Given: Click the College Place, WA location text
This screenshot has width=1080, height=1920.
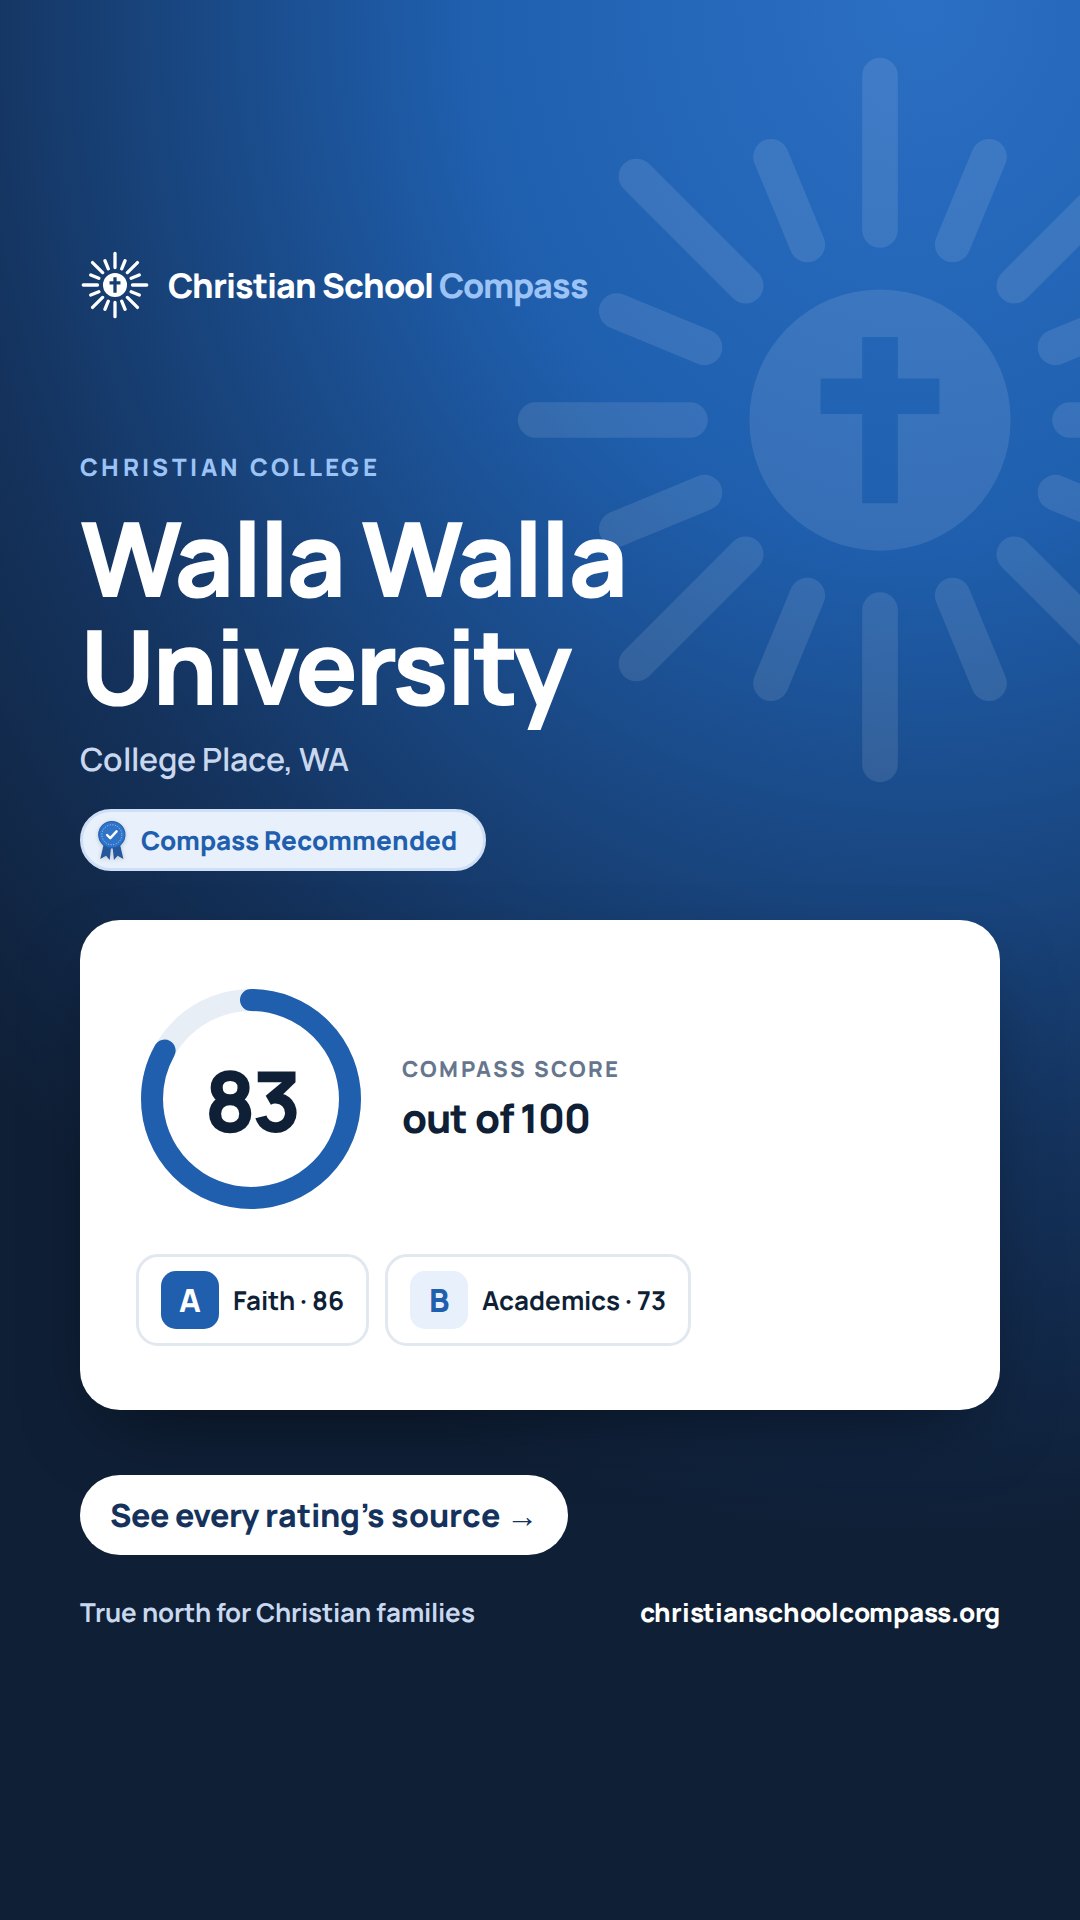Looking at the screenshot, I should pyautogui.click(x=214, y=760).
